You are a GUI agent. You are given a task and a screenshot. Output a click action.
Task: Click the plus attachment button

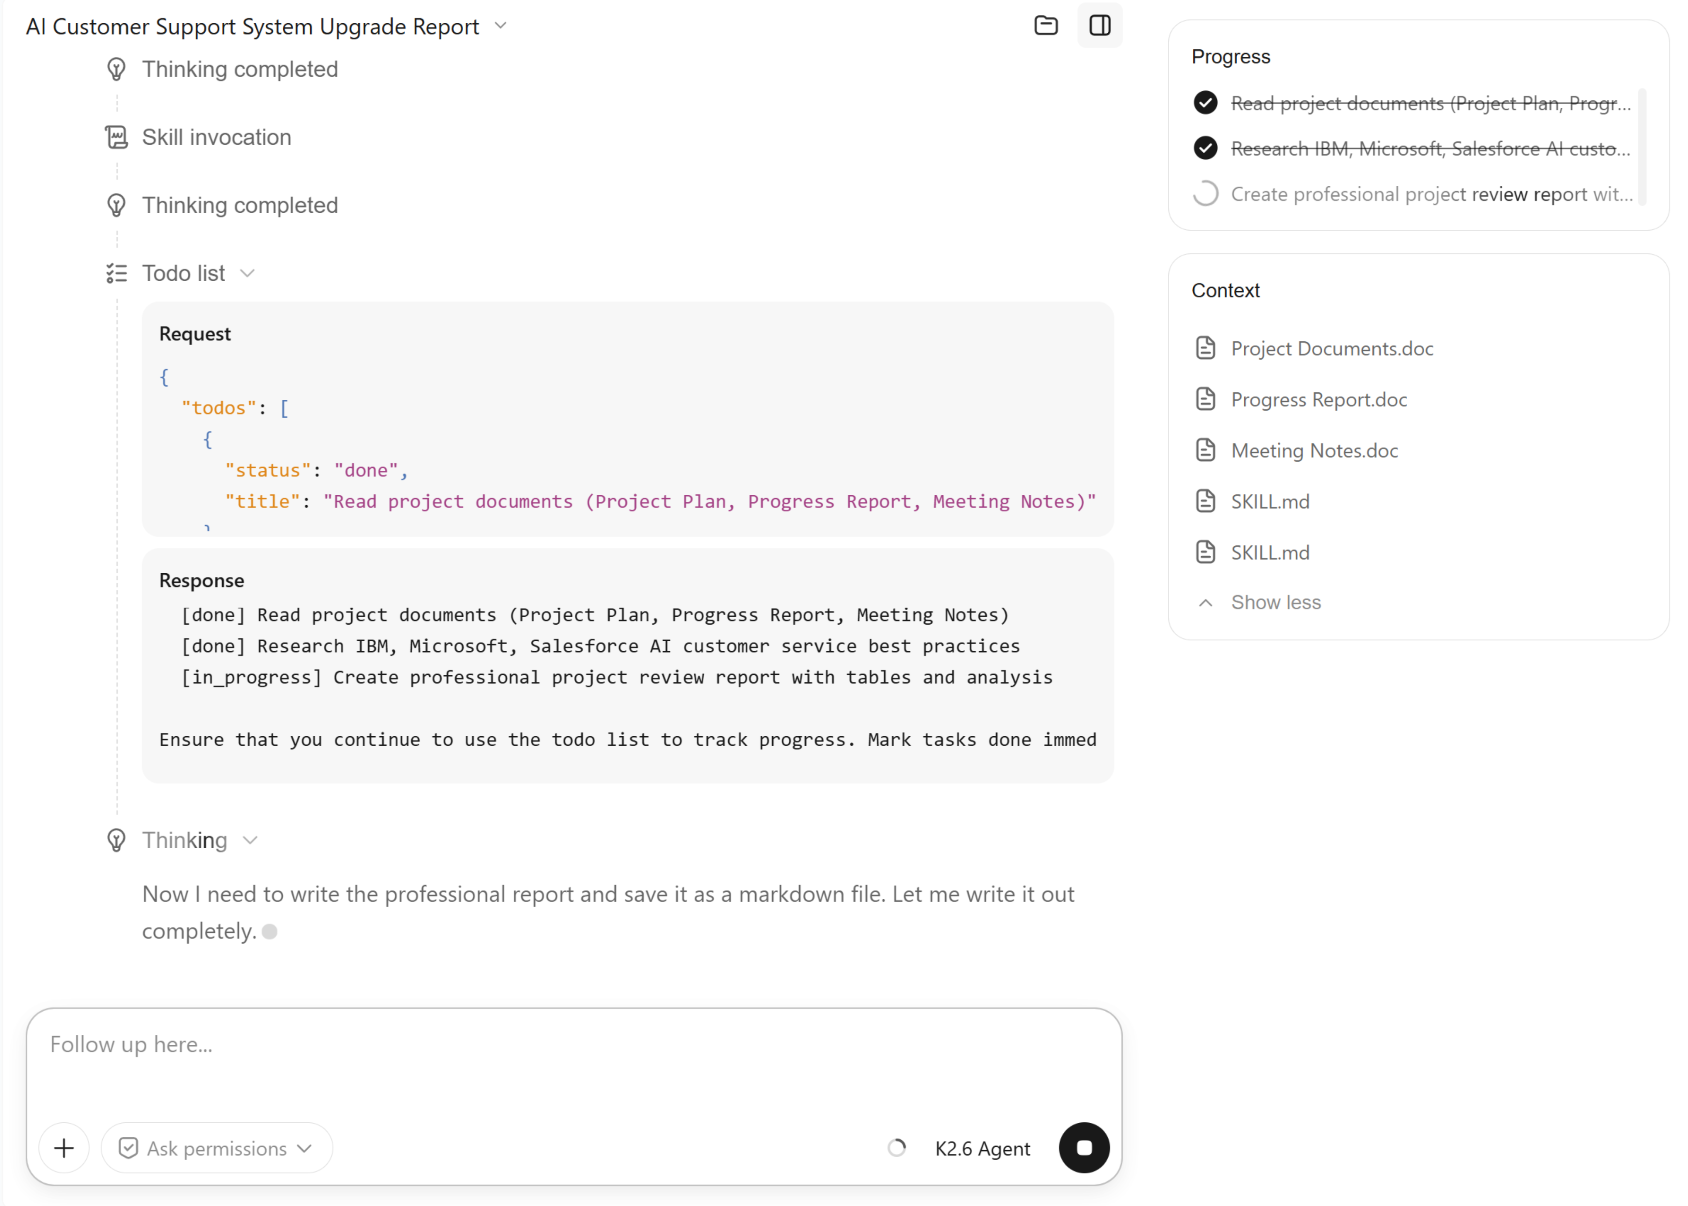[x=64, y=1148]
